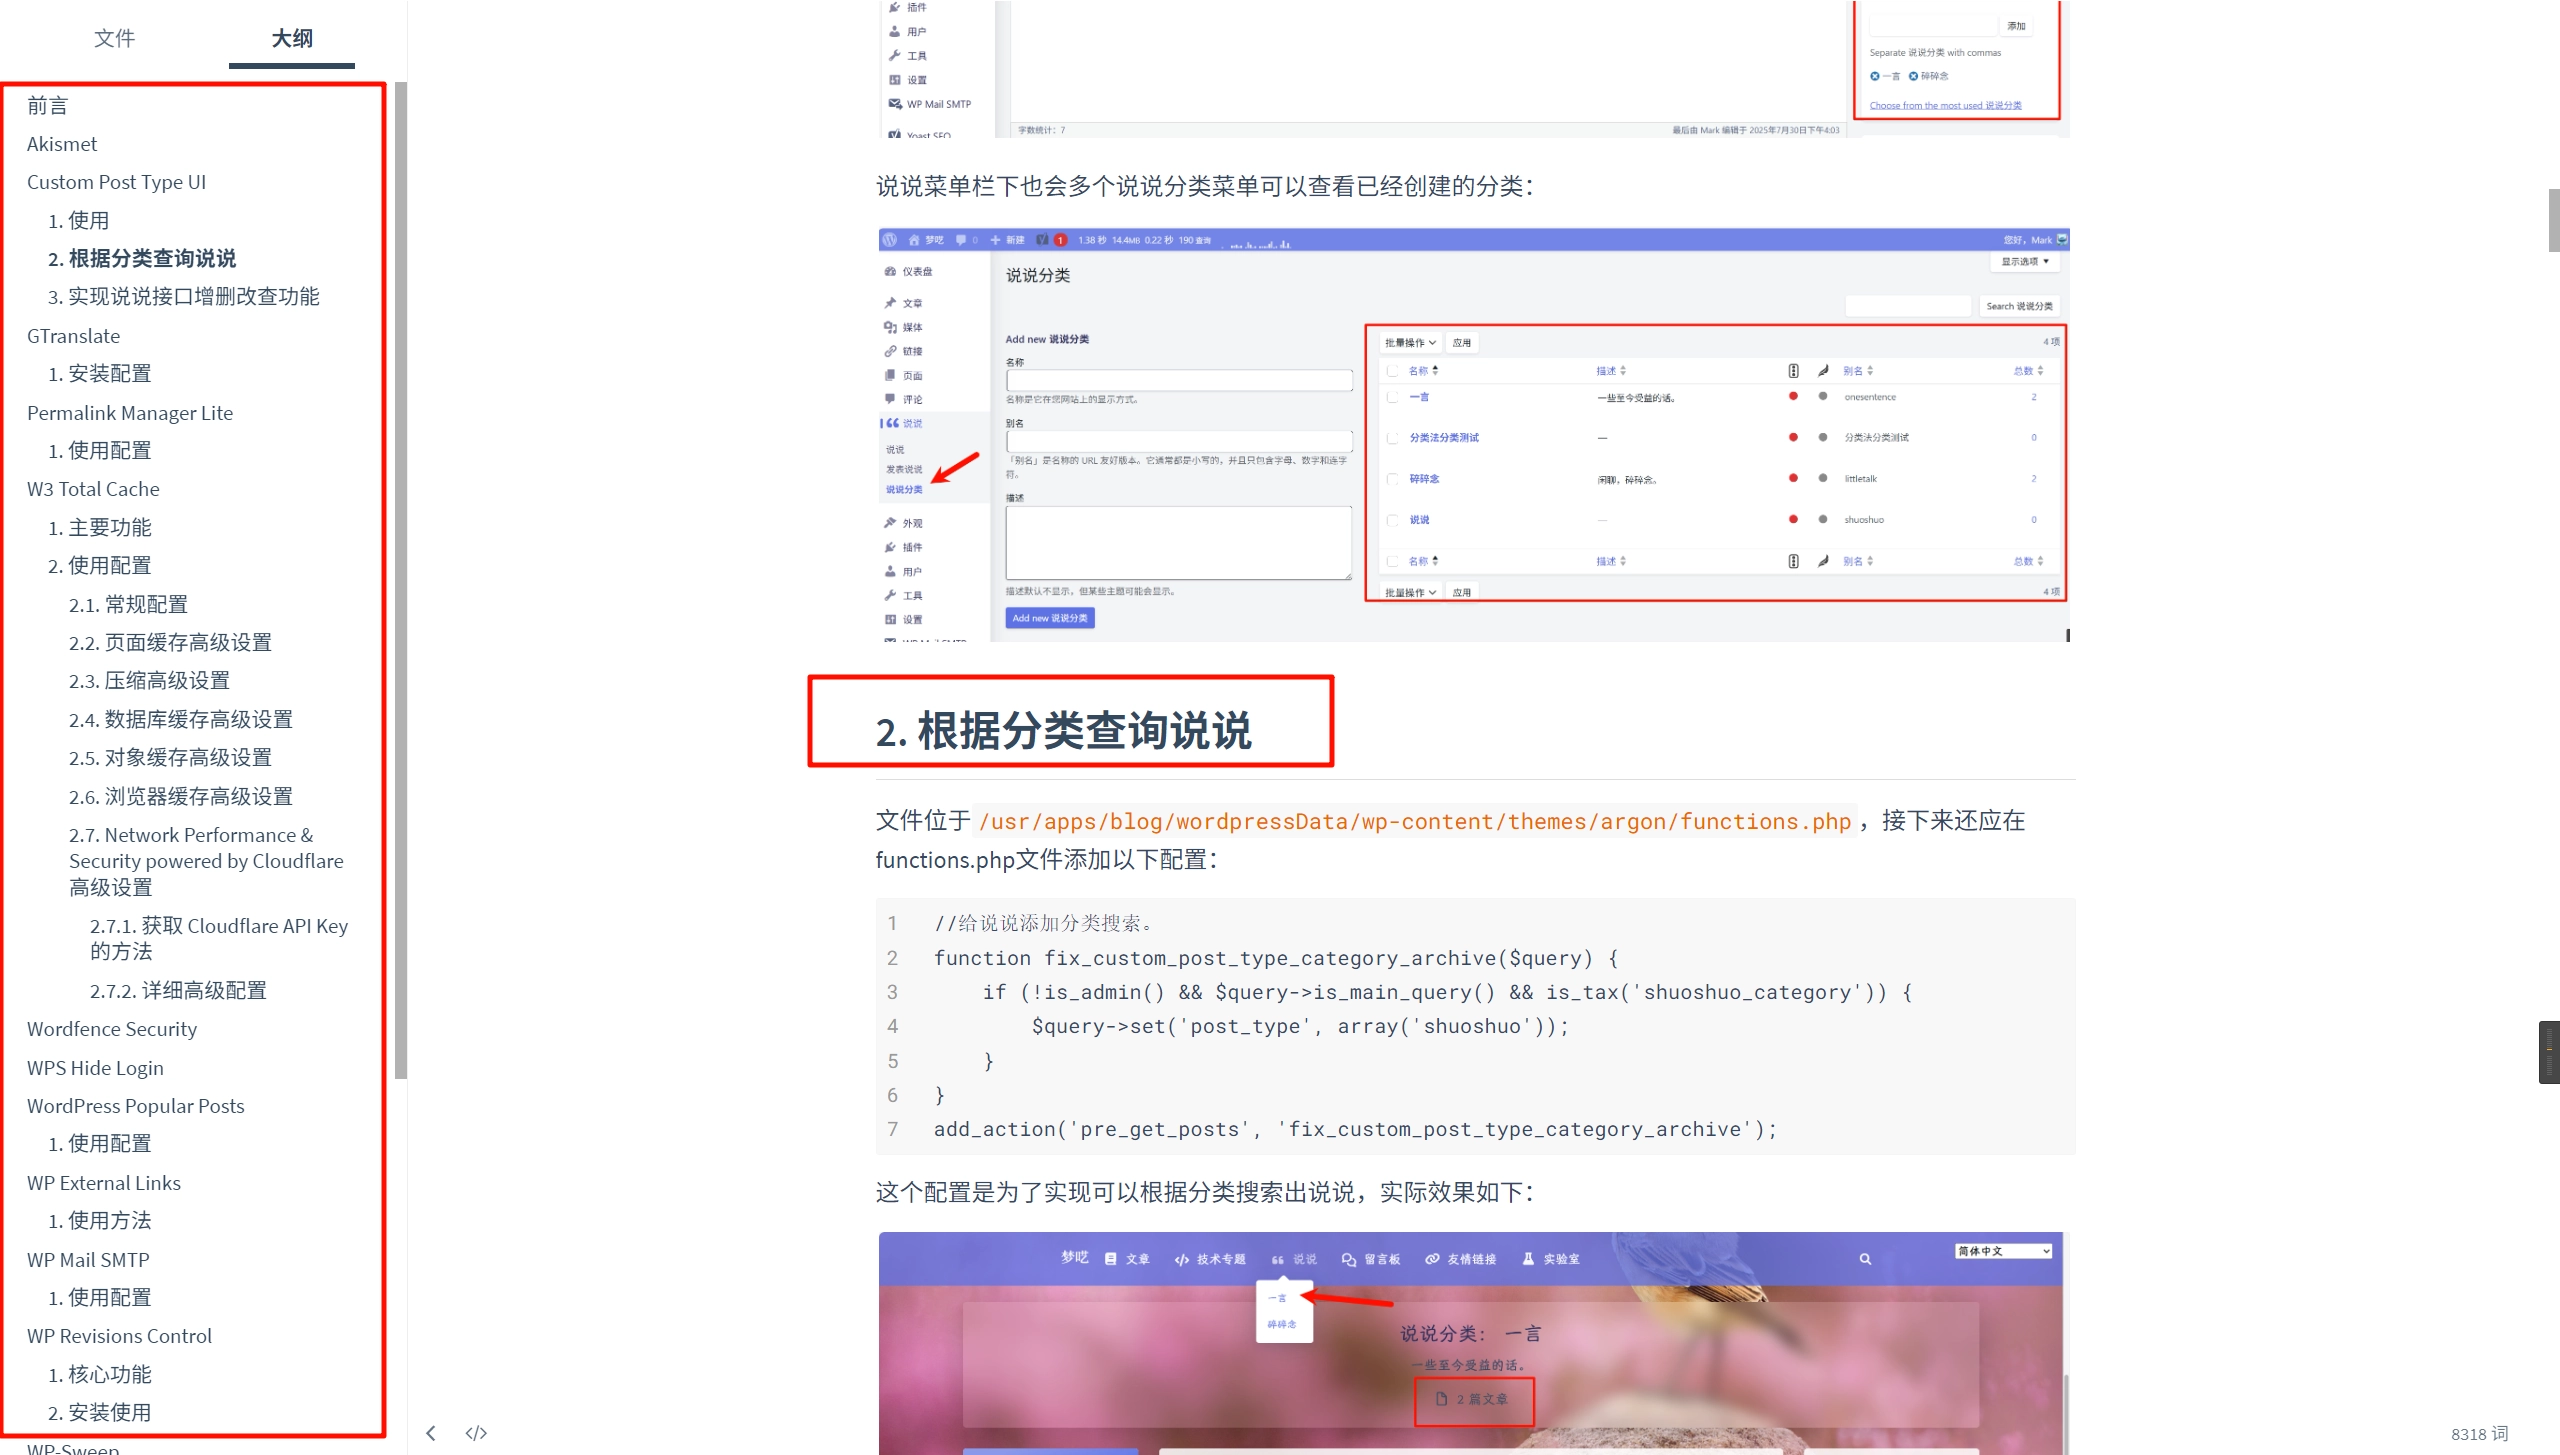Jump to WP External Links section

click(104, 1183)
